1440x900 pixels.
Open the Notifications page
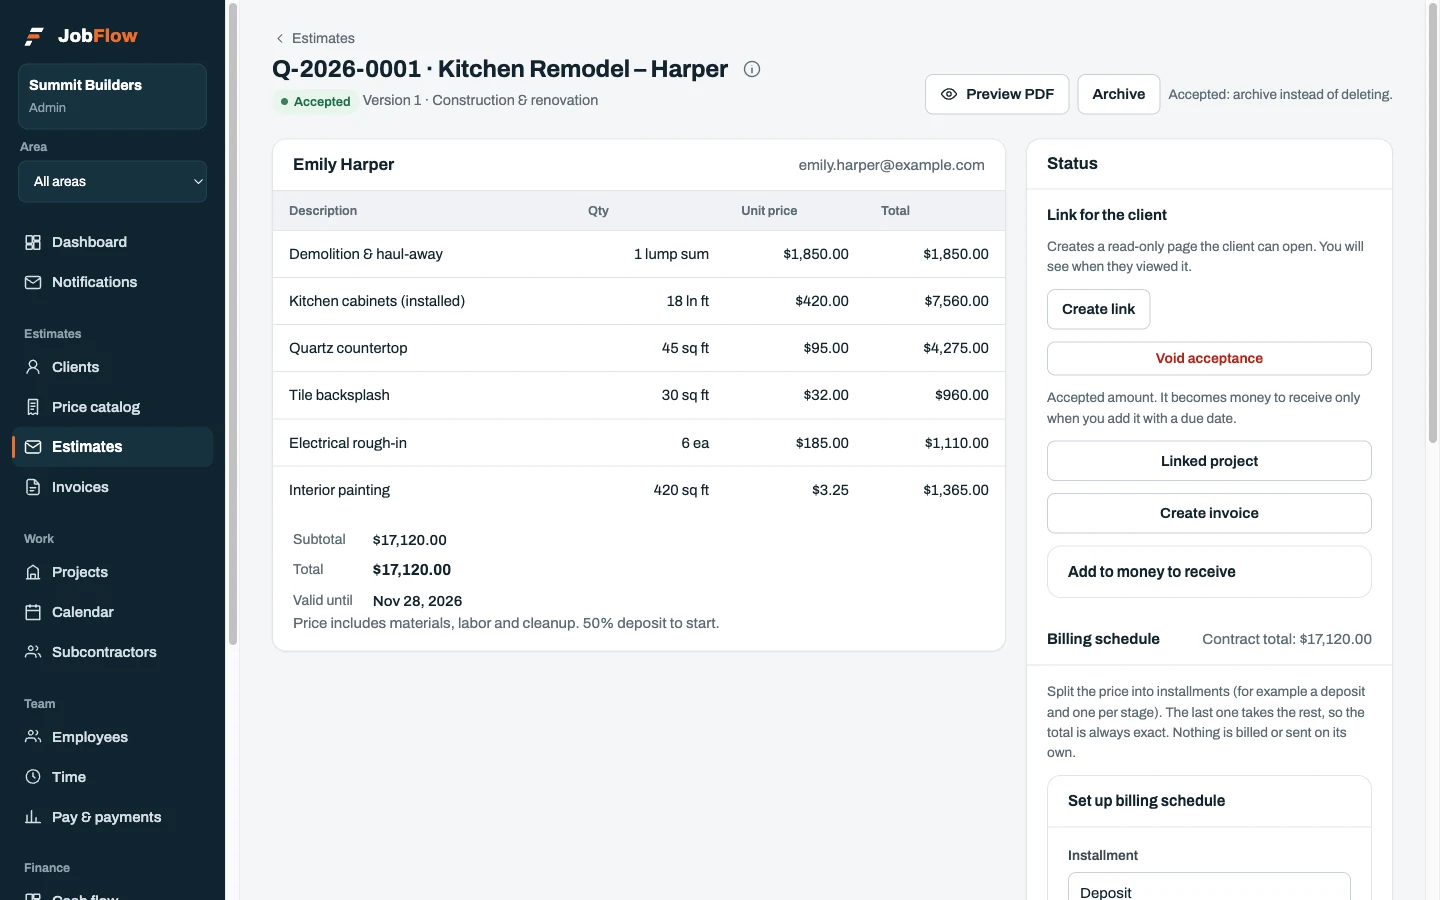click(x=112, y=282)
